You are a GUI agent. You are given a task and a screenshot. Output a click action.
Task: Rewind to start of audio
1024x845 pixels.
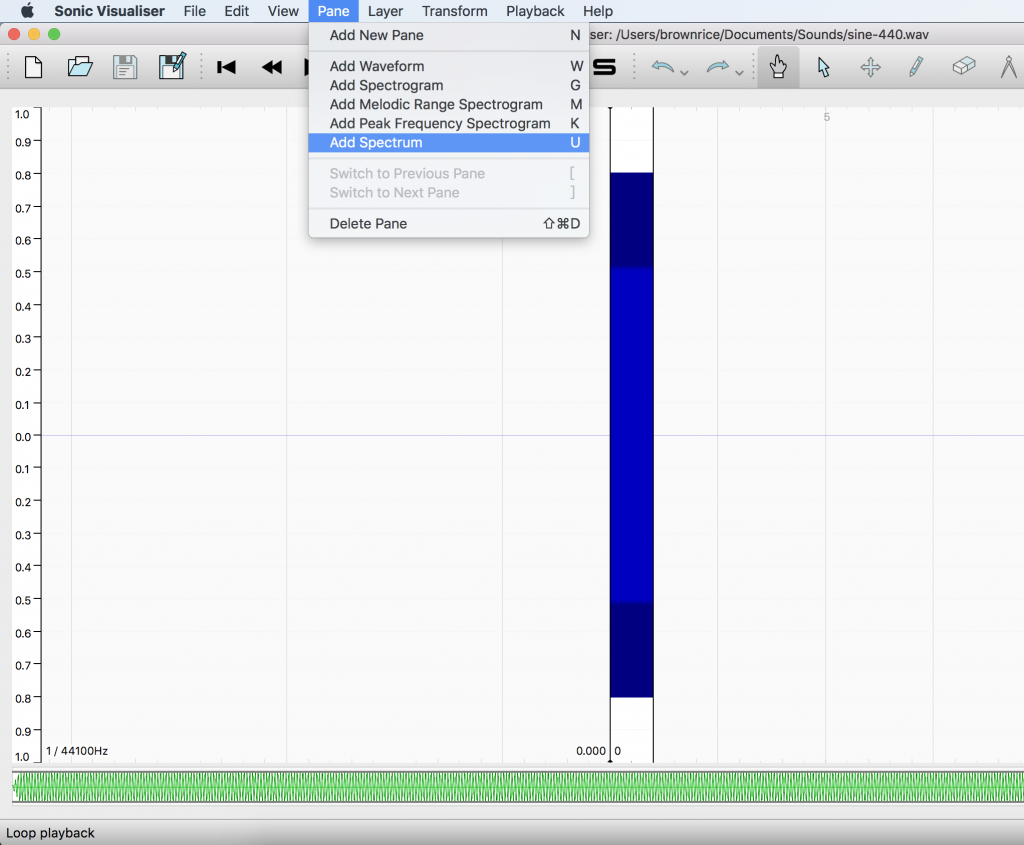(x=226, y=67)
